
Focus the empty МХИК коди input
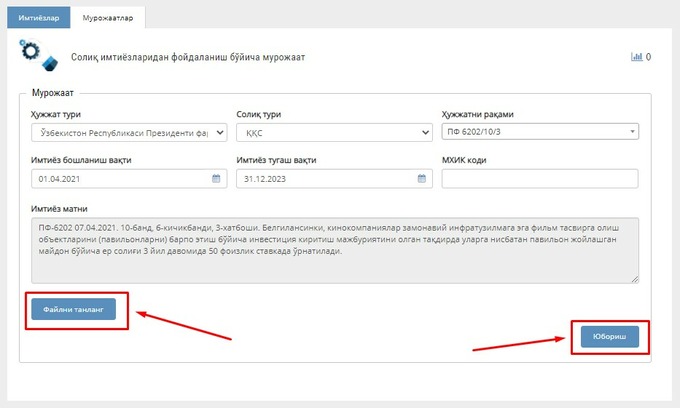tap(539, 179)
